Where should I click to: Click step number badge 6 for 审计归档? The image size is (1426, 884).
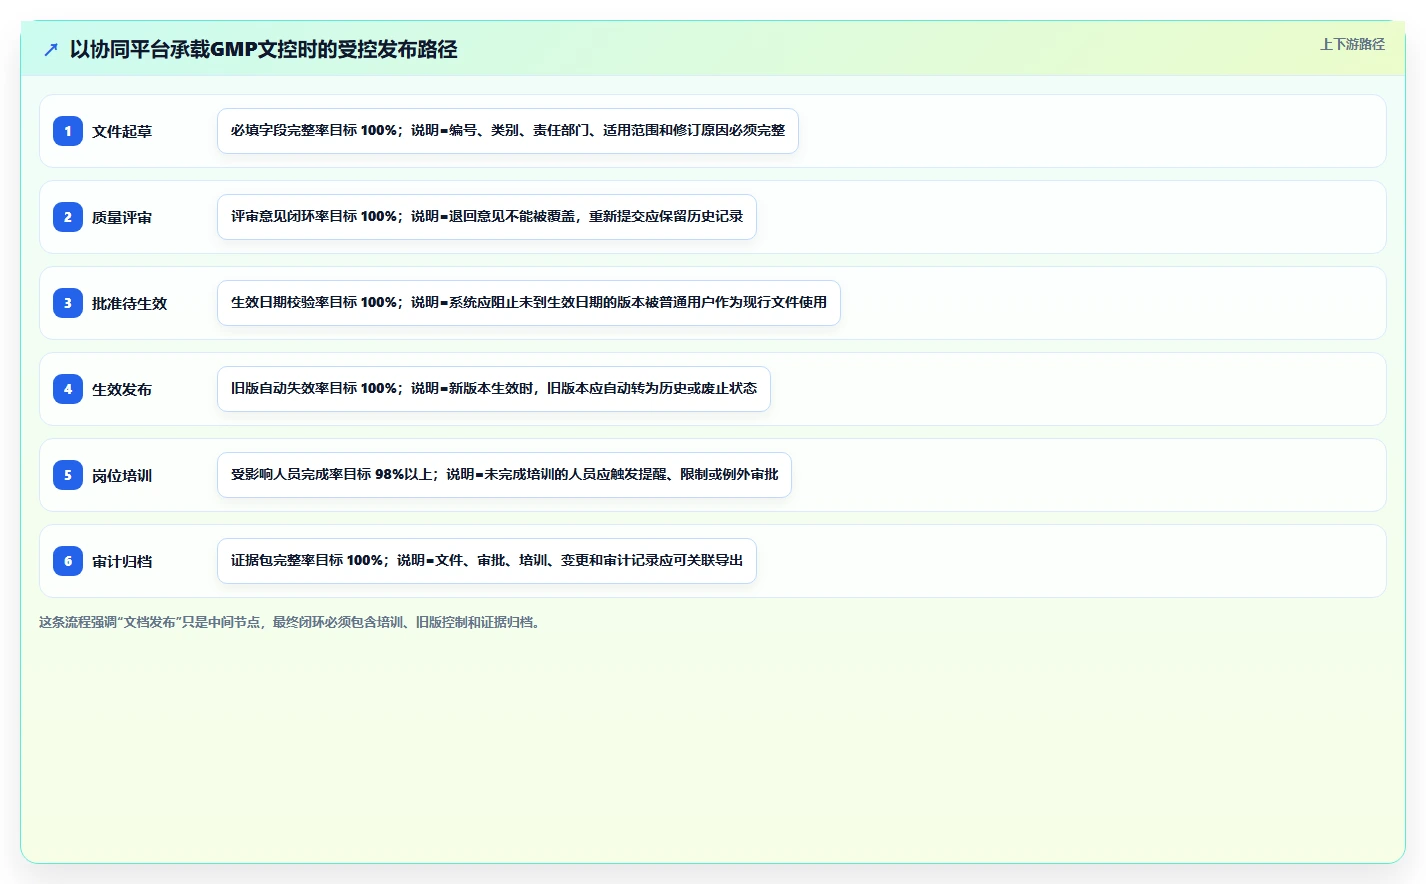[68, 561]
